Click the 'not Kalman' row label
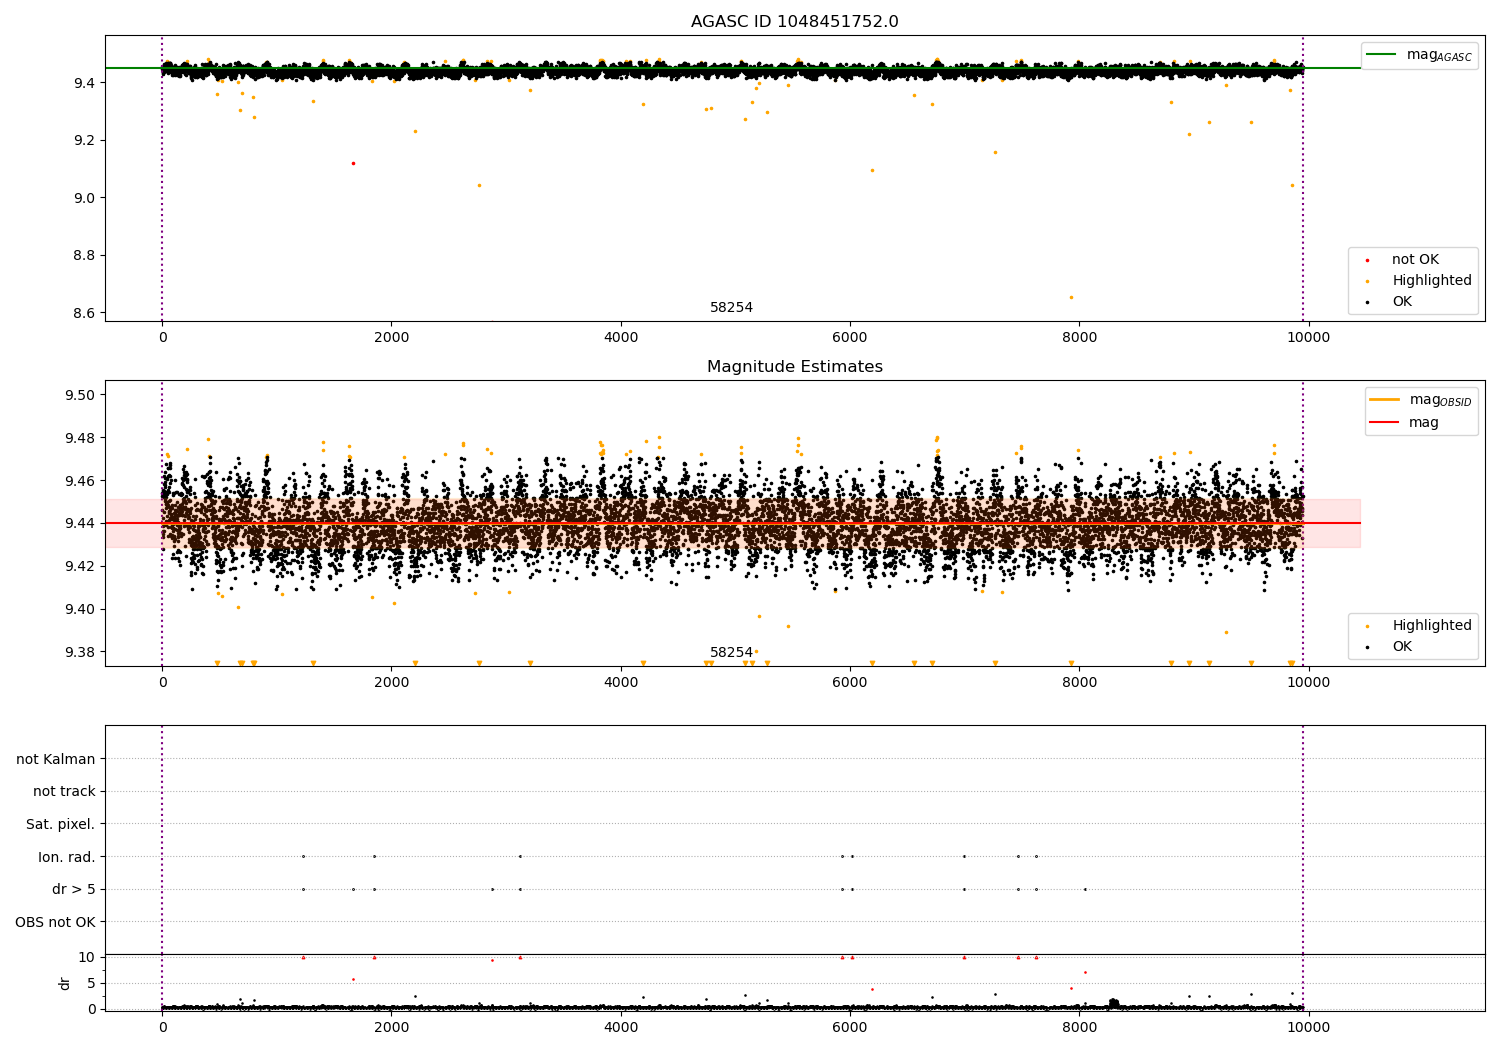The width and height of the screenshot is (1500, 1050). tap(56, 759)
